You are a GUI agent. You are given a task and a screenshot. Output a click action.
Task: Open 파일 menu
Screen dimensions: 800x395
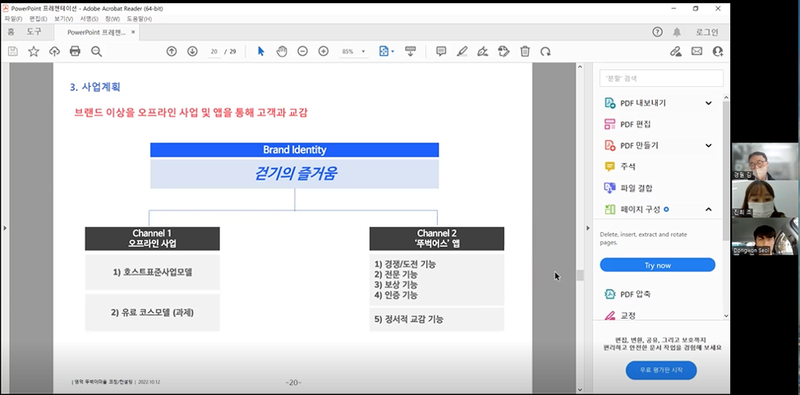[x=13, y=19]
